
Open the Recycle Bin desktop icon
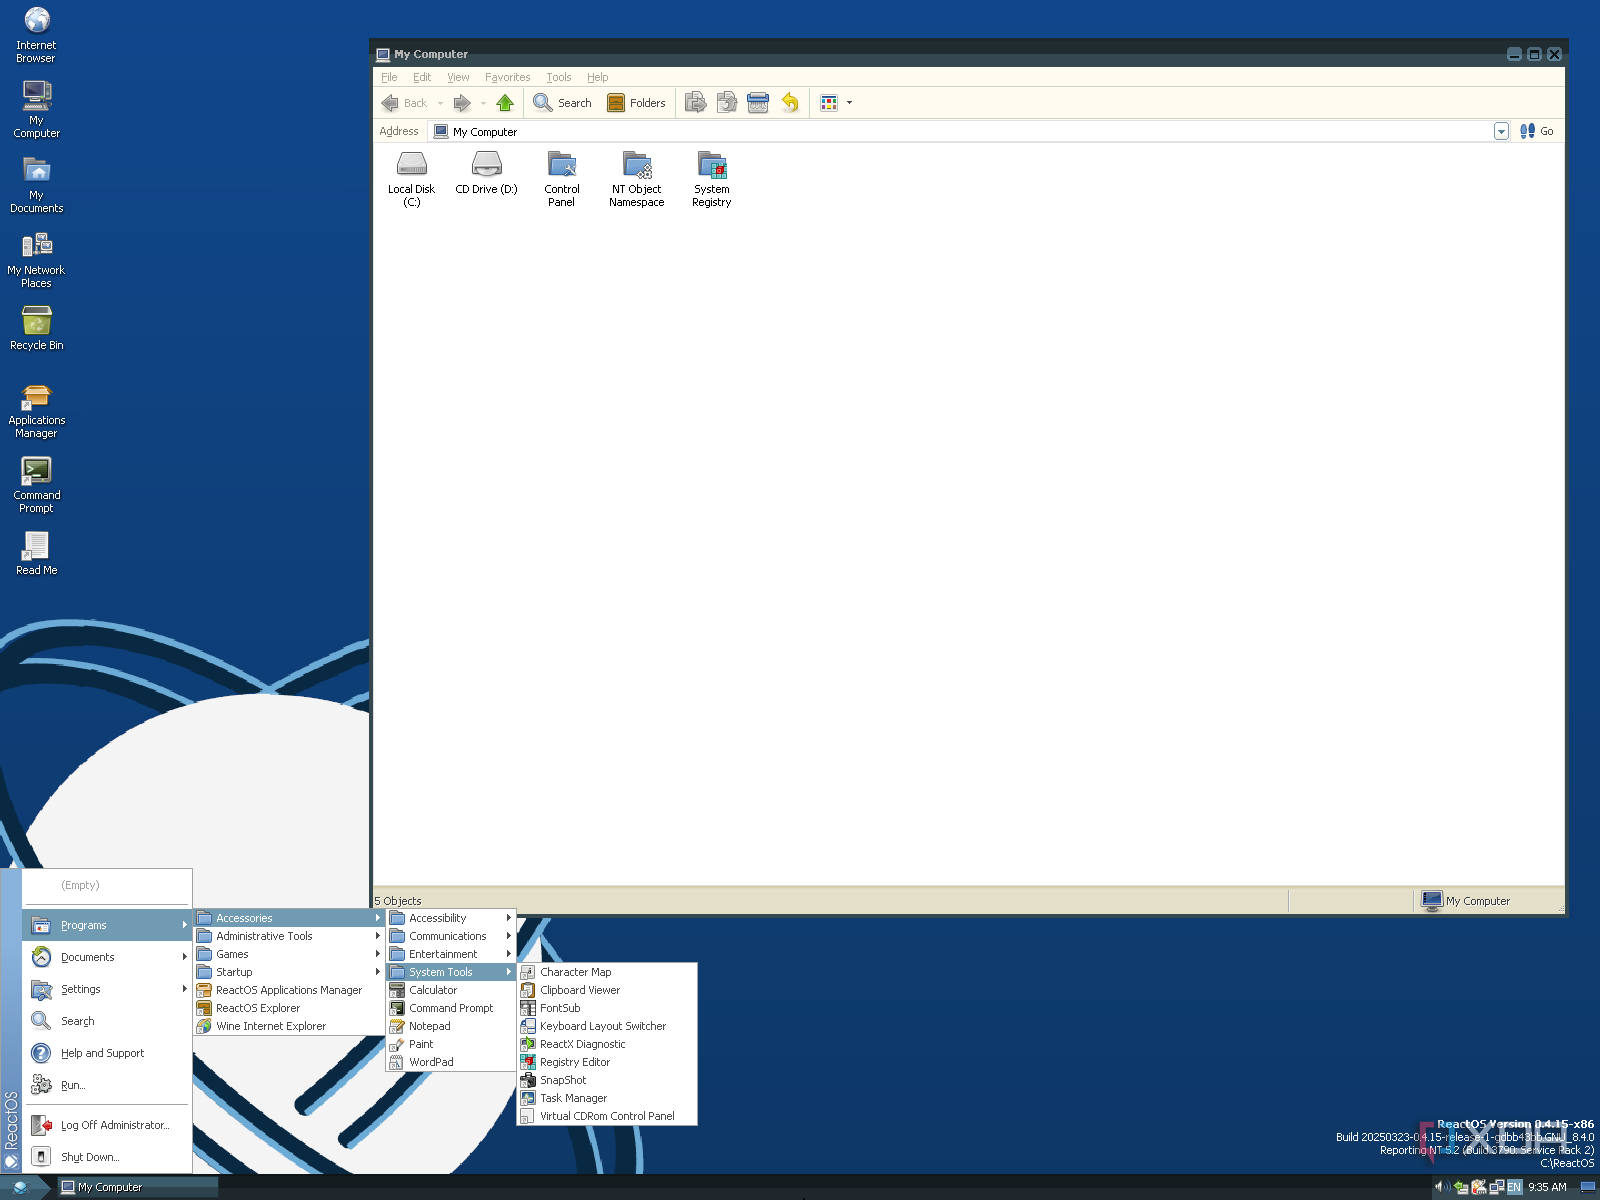tap(36, 329)
